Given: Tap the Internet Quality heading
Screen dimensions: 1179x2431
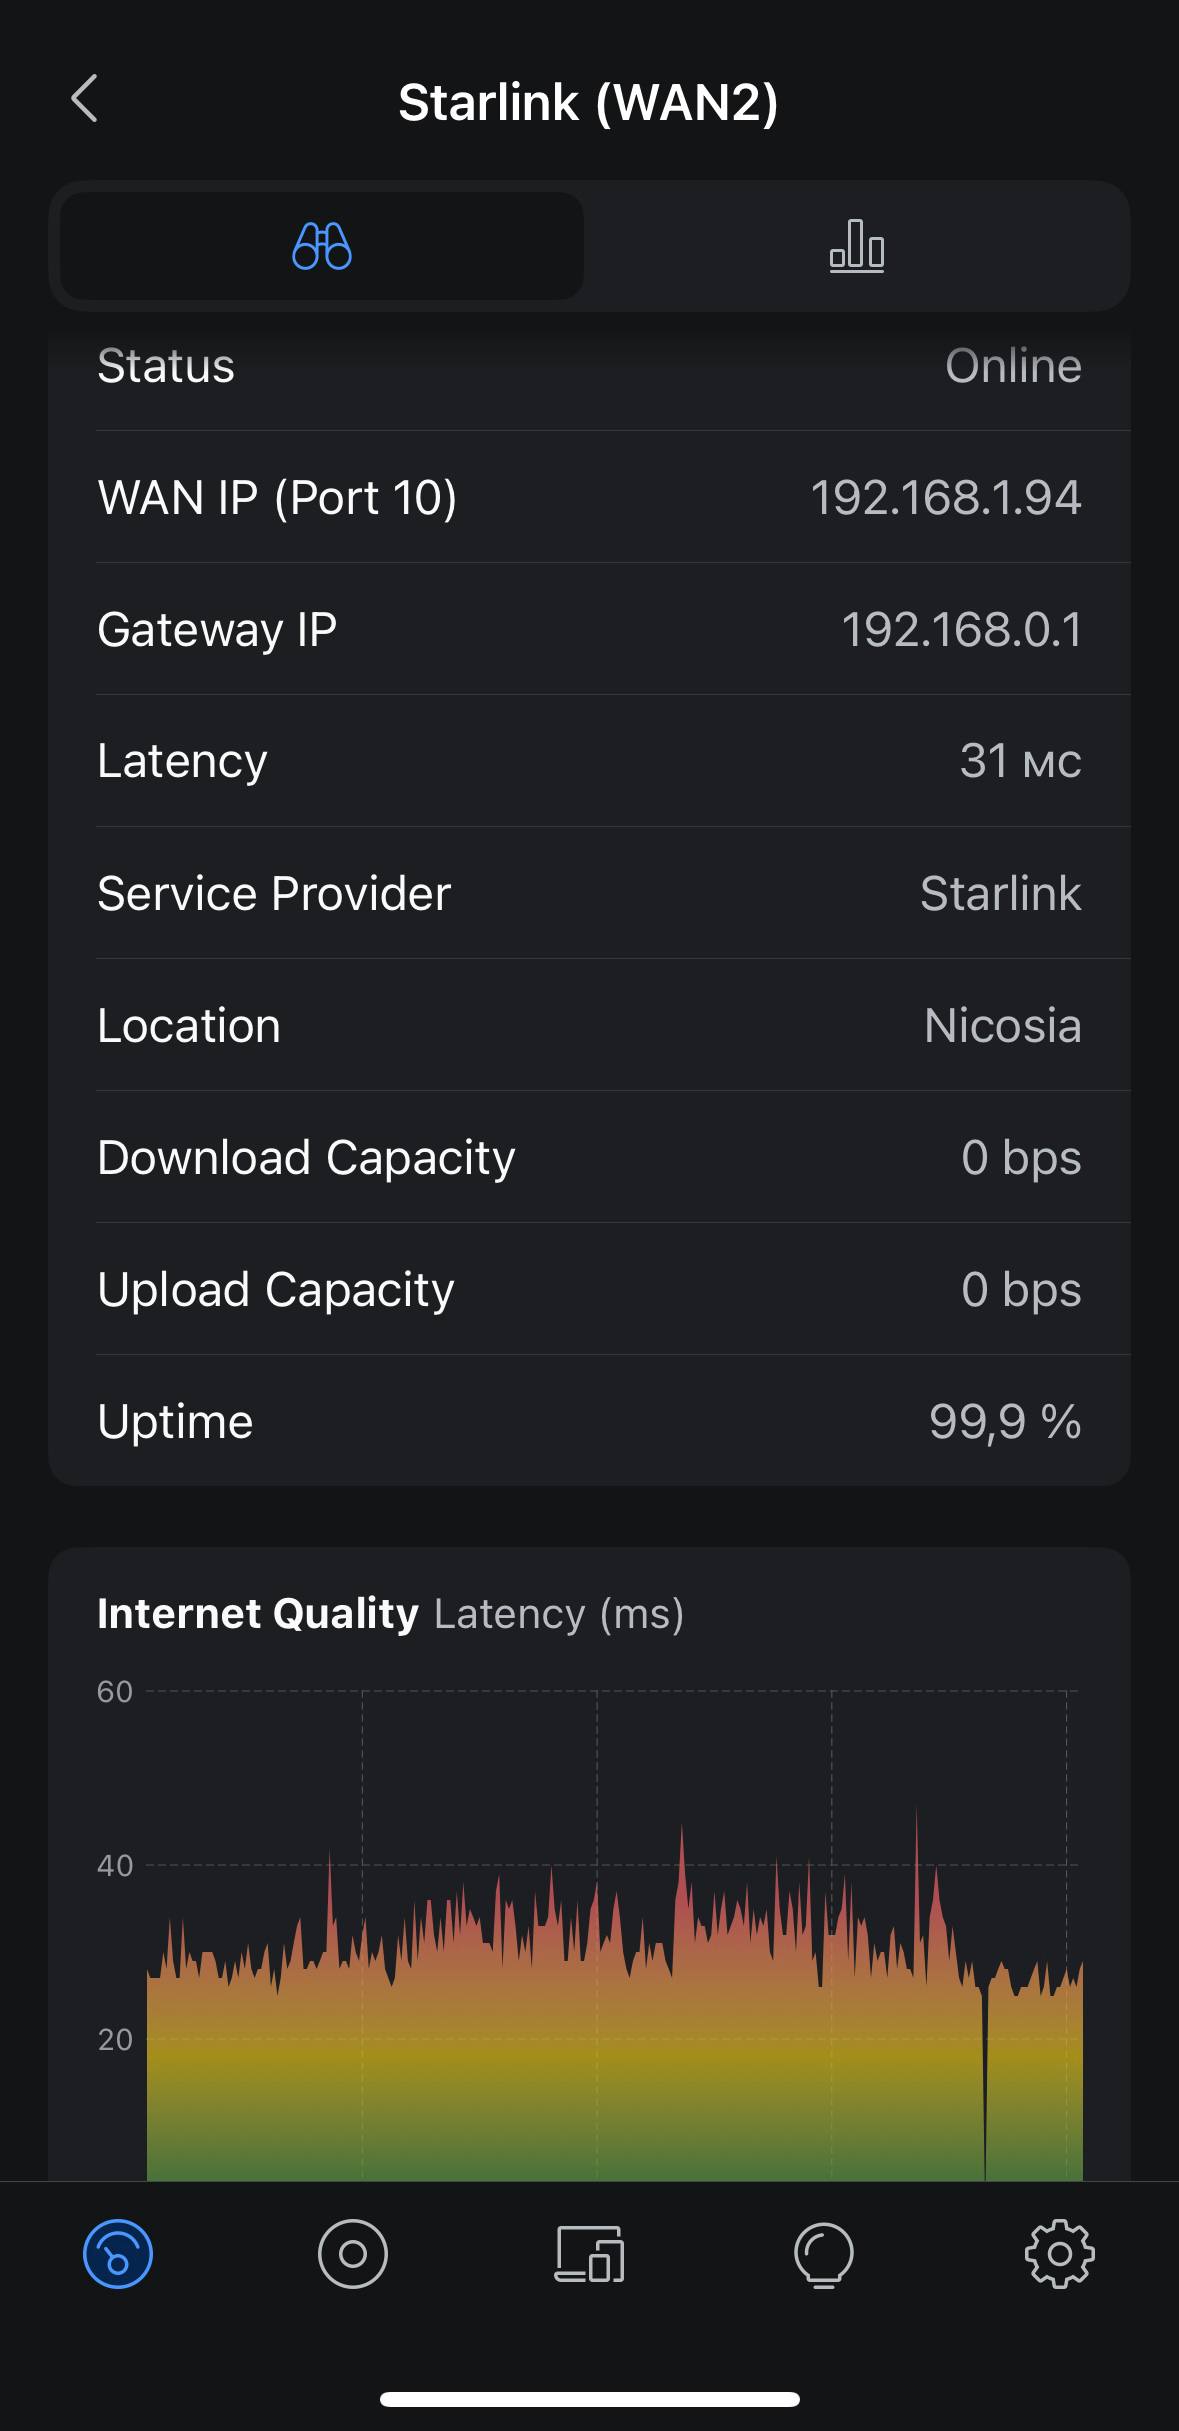Looking at the screenshot, I should (x=258, y=1613).
